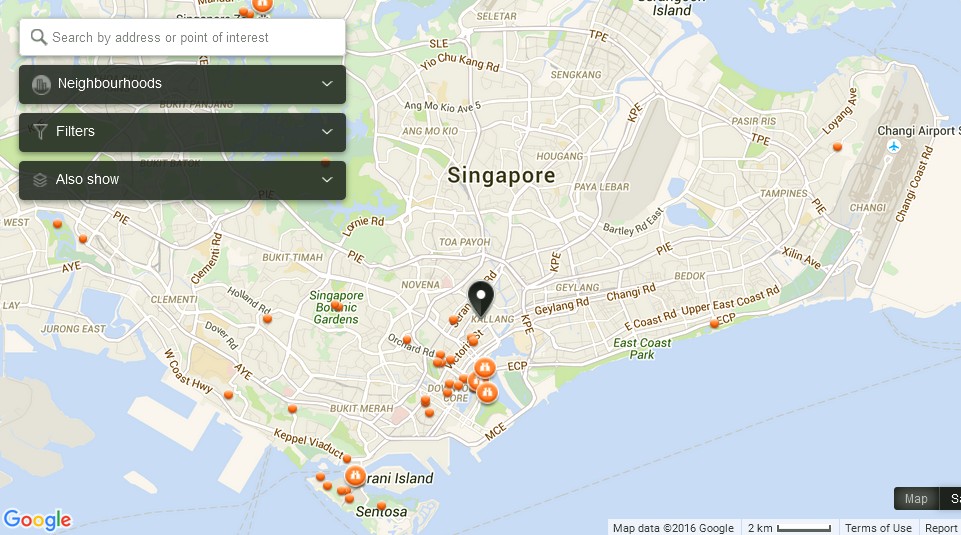Open Google logo link
The width and height of the screenshot is (961, 535).
tap(37, 520)
